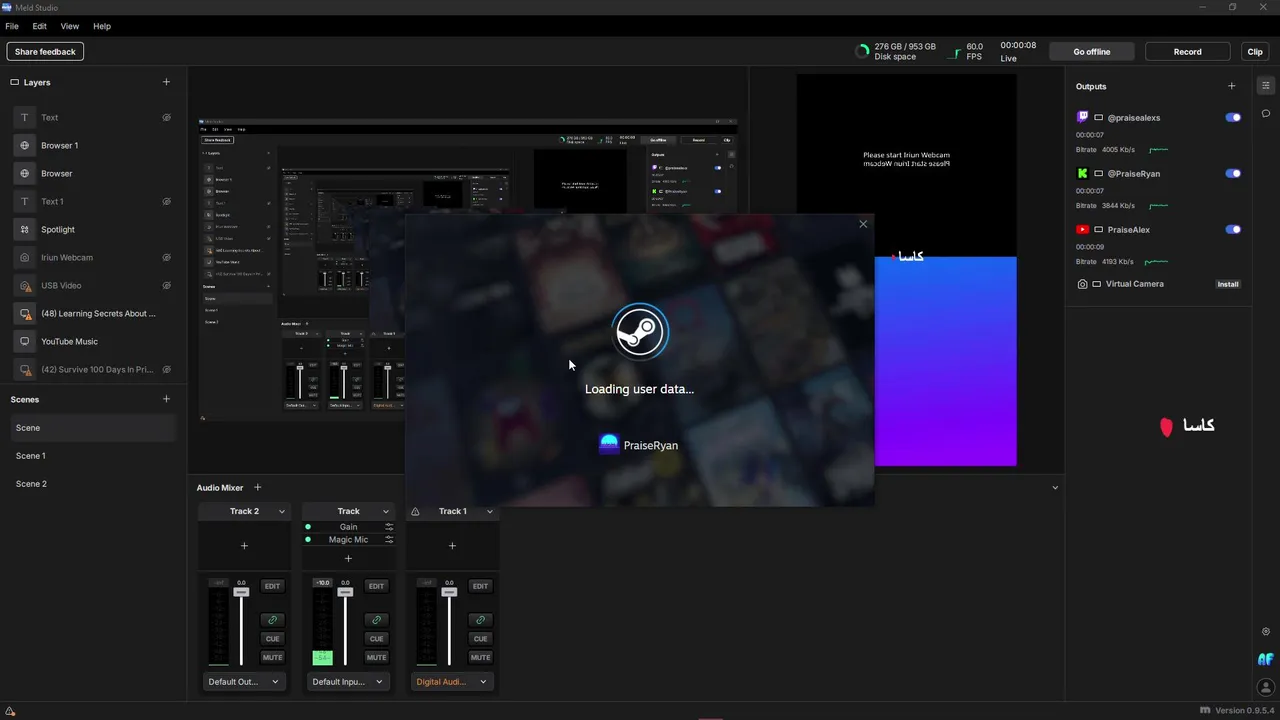Open the settings icon above AF badge
The height and width of the screenshot is (720, 1280).
1266,632
